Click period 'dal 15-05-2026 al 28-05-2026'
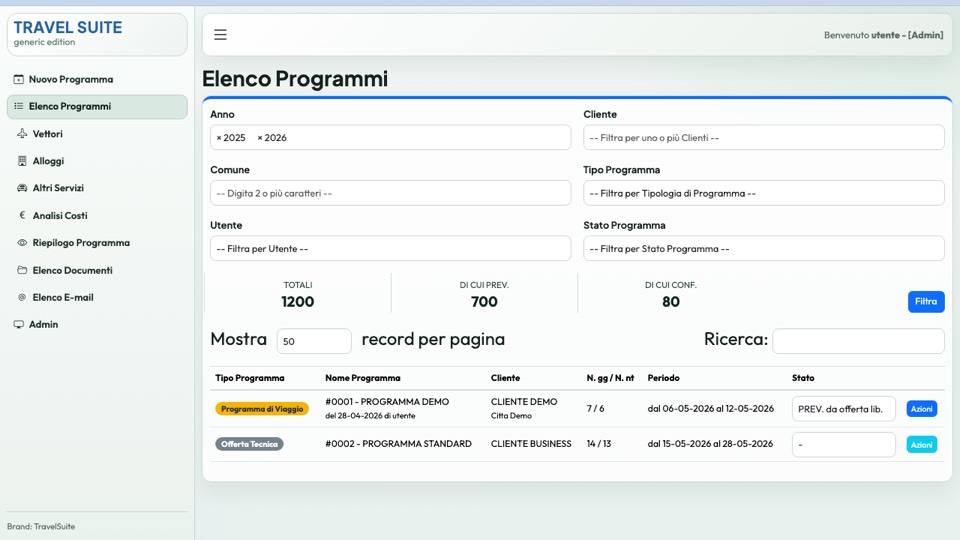This screenshot has width=960, height=540. tap(710, 443)
